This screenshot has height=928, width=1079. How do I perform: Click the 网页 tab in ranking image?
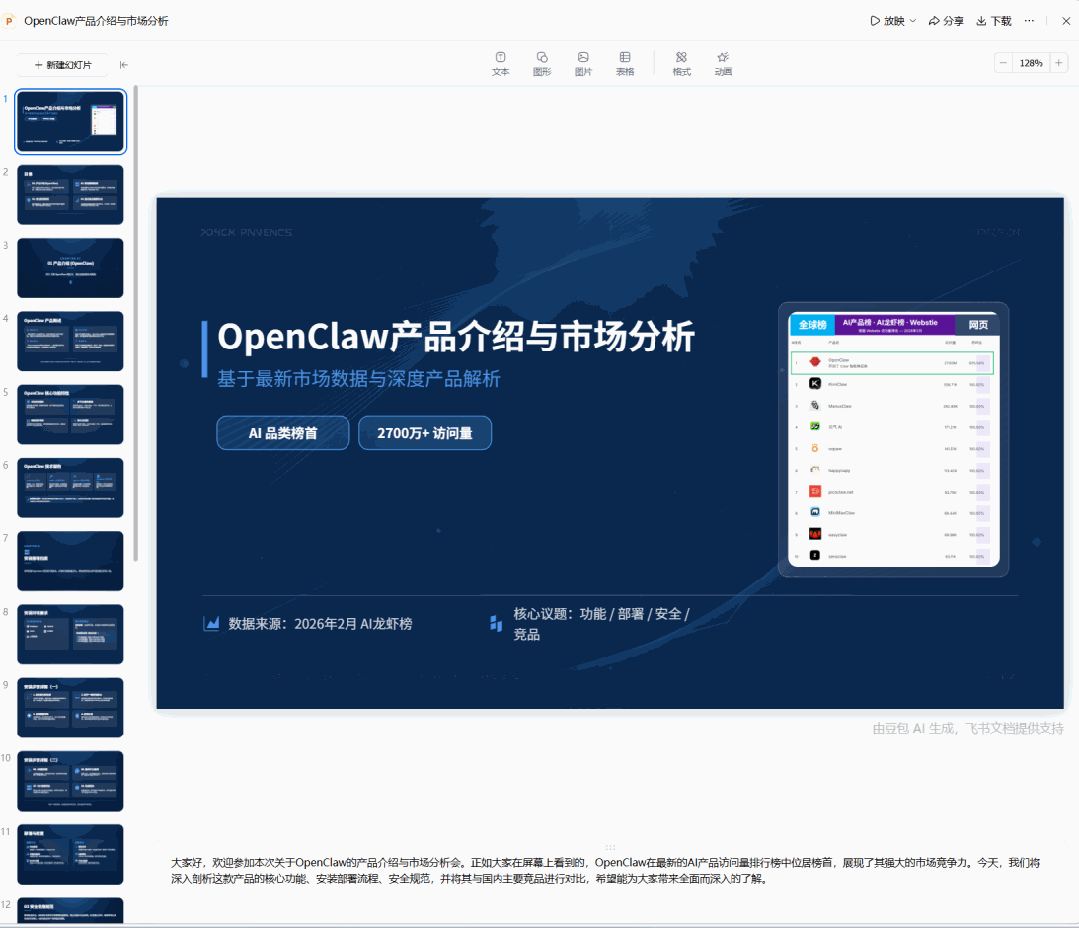(x=978, y=325)
